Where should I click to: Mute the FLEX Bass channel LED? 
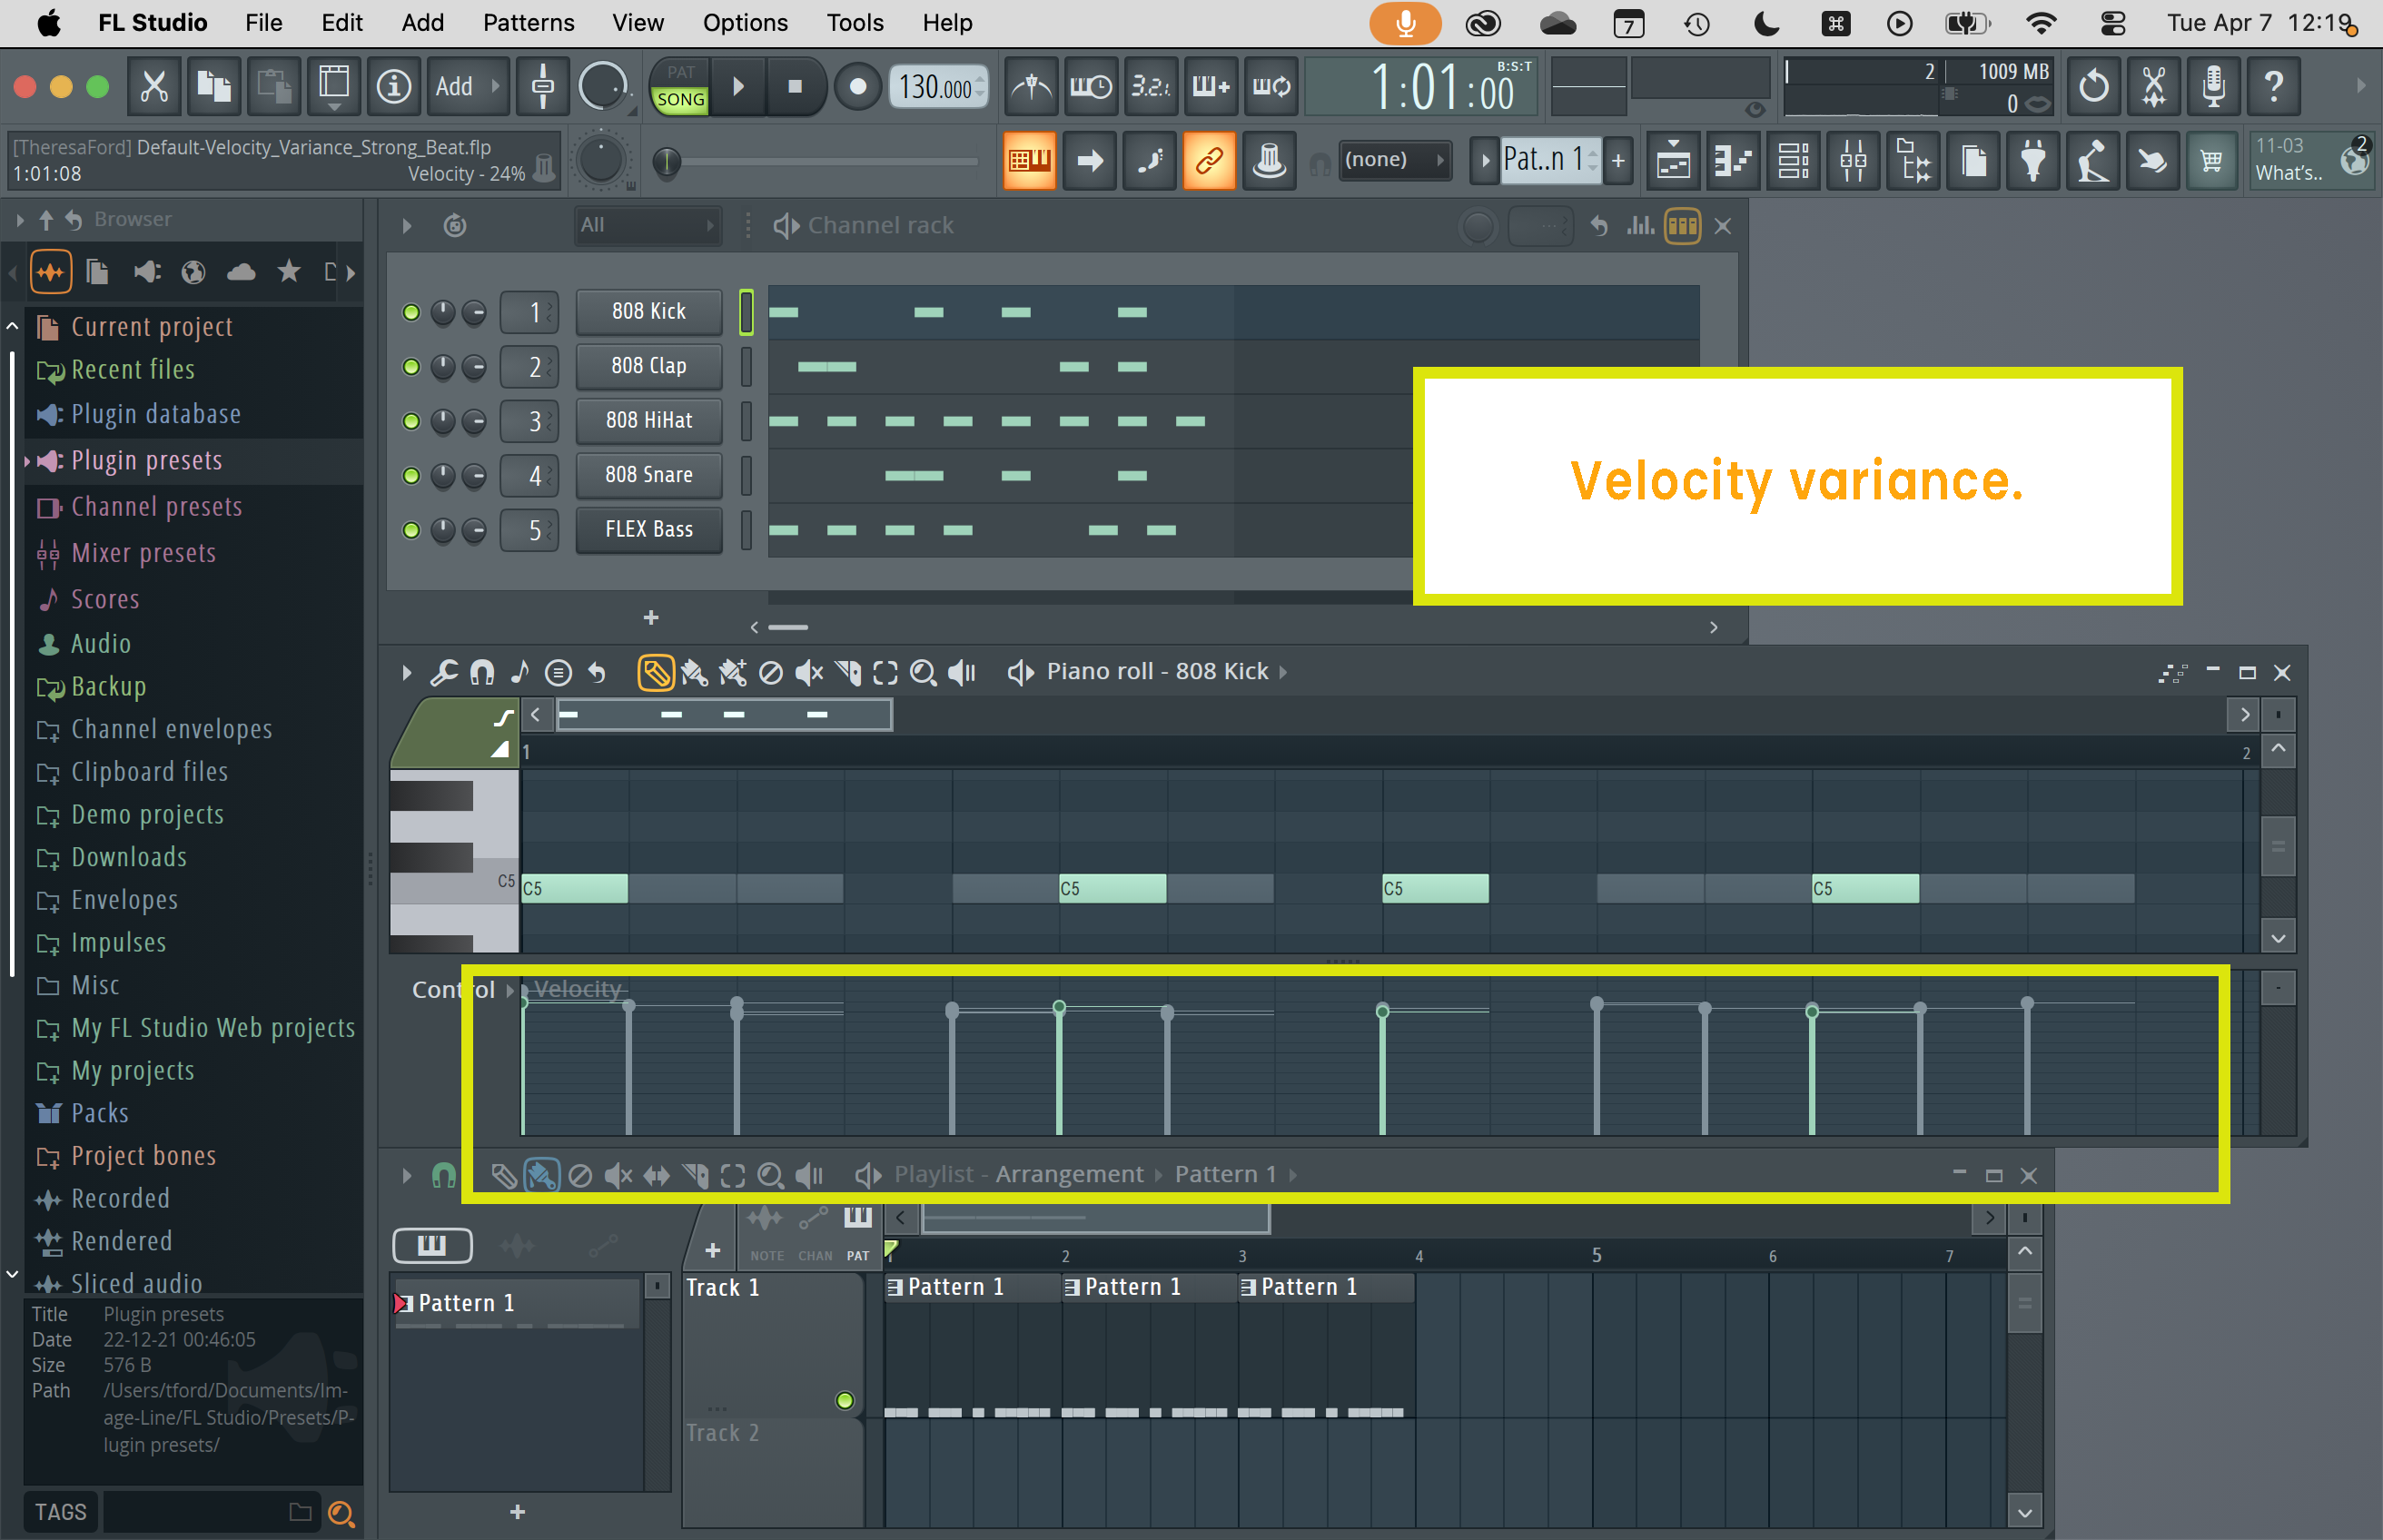coord(411,530)
